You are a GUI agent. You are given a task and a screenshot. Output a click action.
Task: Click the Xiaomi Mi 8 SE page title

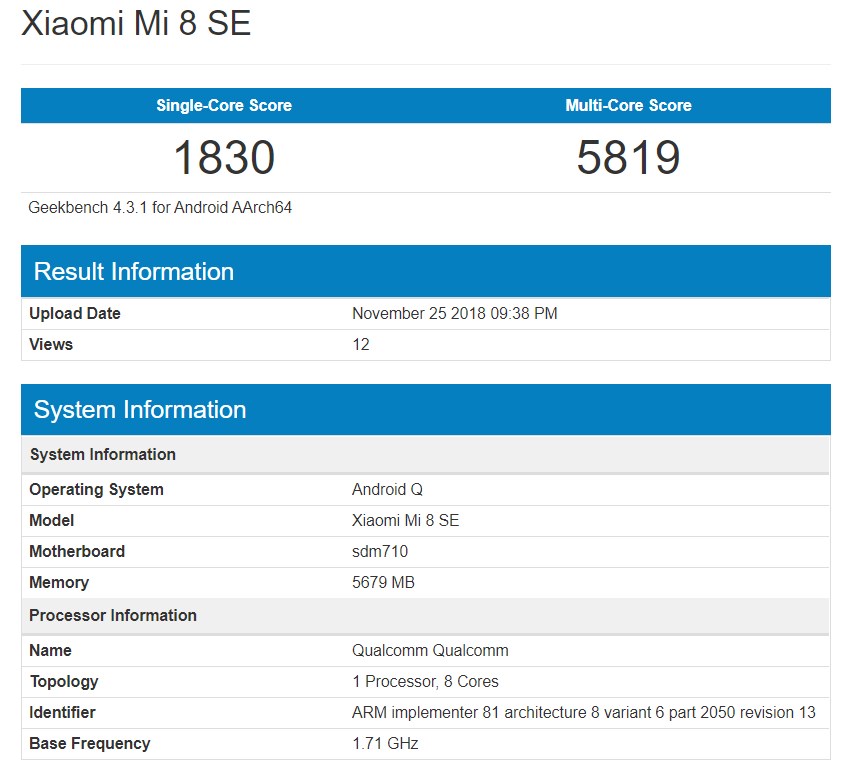[136, 23]
